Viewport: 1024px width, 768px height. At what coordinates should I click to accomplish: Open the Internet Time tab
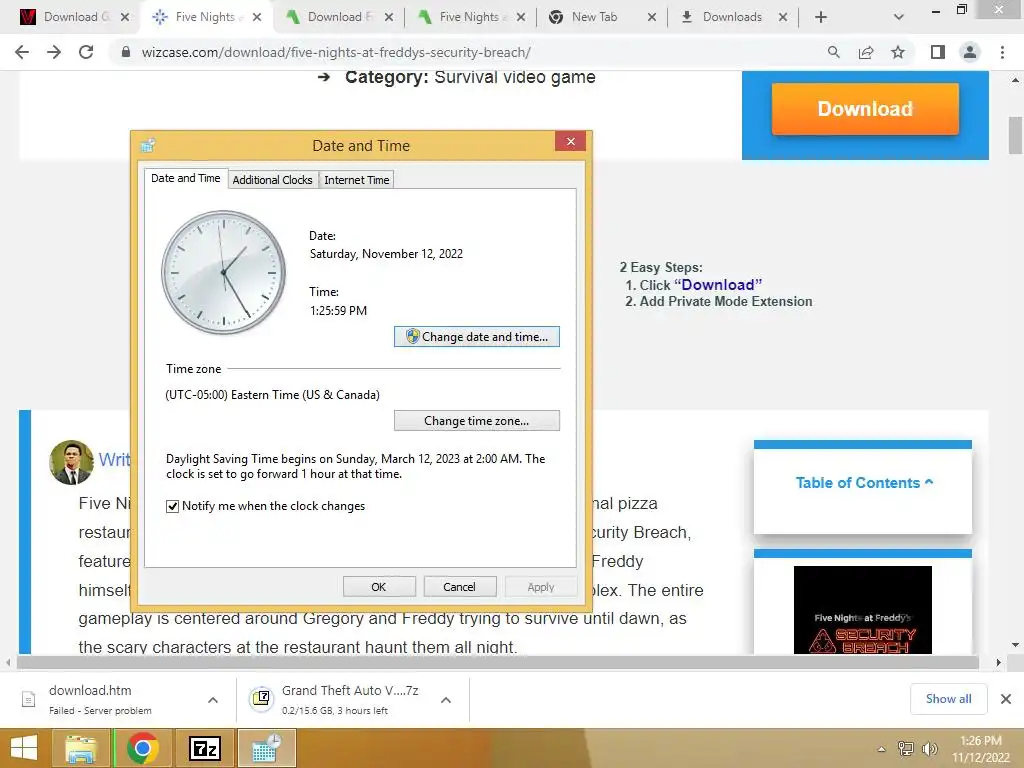357,180
